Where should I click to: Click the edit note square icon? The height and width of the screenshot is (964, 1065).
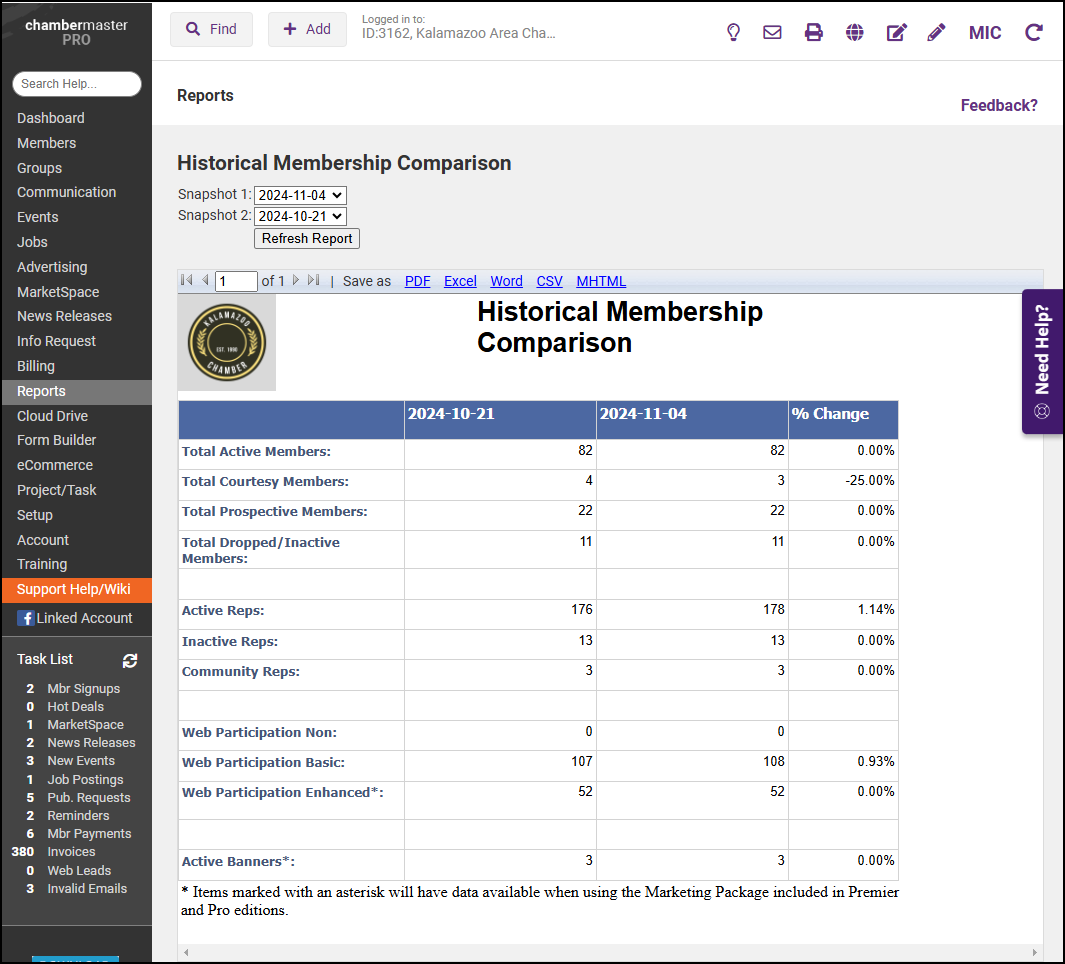pos(896,32)
